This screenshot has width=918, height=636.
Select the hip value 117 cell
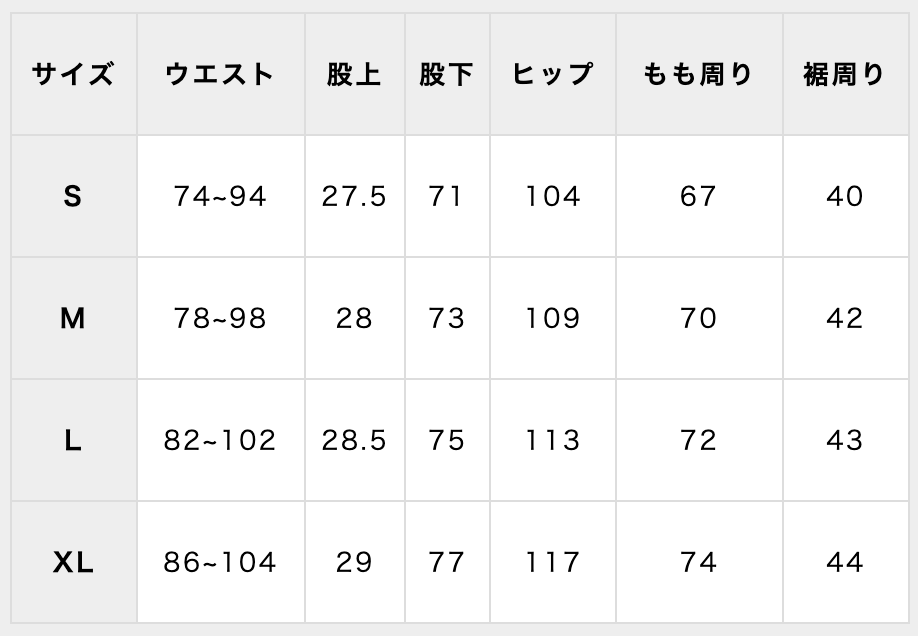point(553,563)
